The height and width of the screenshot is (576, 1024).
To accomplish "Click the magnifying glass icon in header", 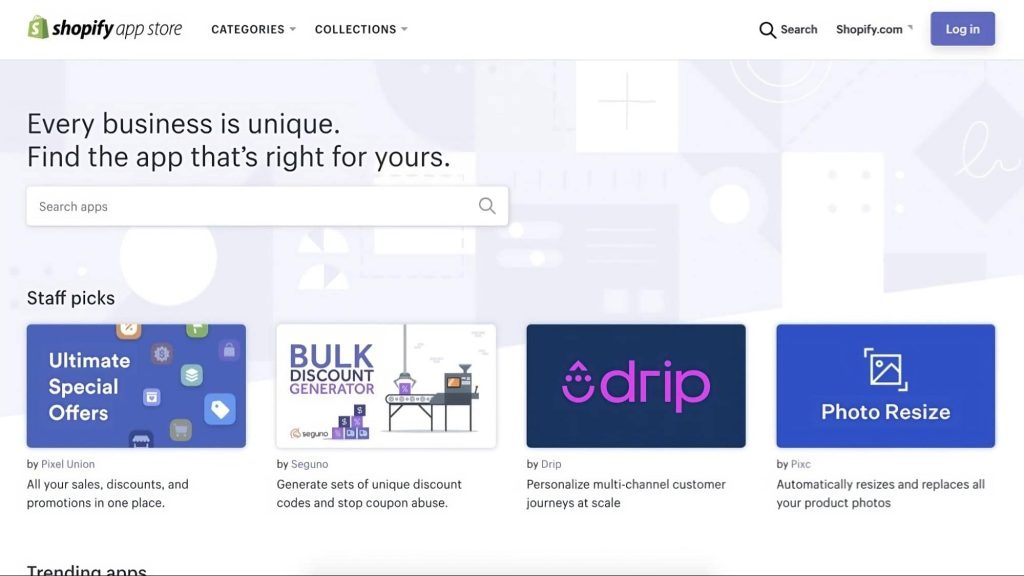I will pos(767,30).
